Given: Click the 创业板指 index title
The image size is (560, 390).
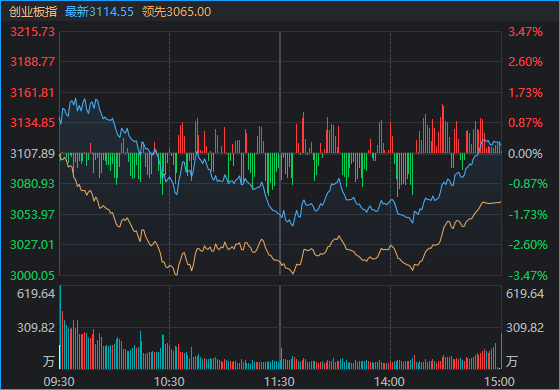Looking at the screenshot, I should click(33, 12).
